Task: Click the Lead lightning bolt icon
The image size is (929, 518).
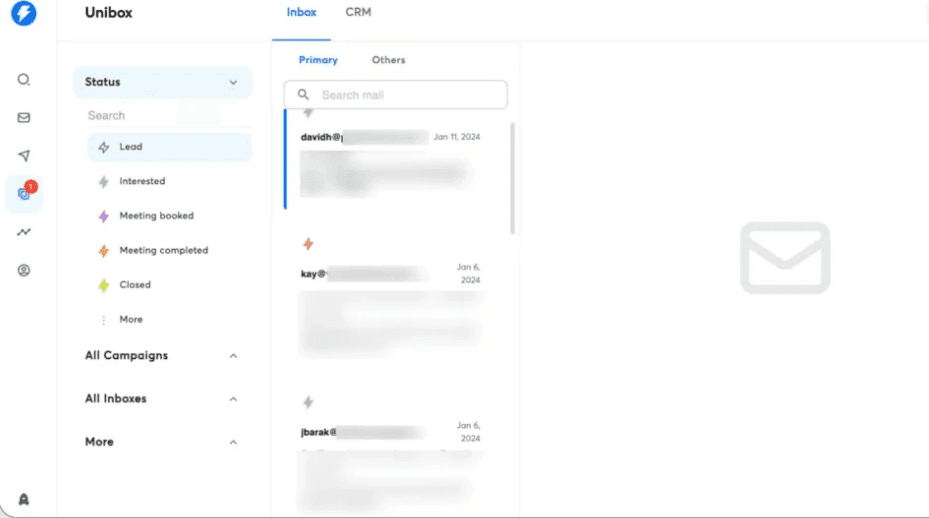Action: coord(104,147)
